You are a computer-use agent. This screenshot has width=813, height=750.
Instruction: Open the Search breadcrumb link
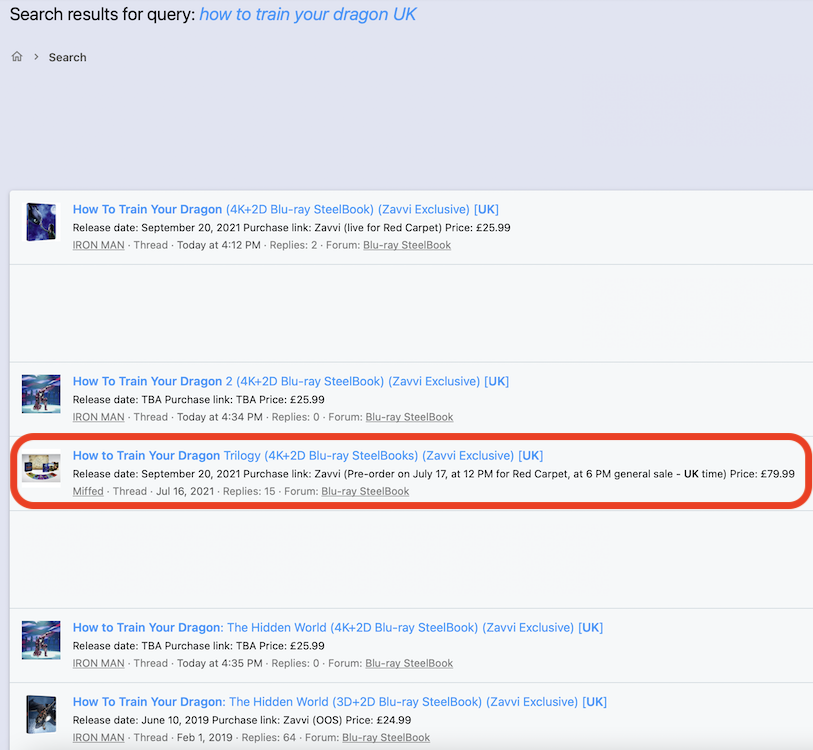(x=67, y=58)
